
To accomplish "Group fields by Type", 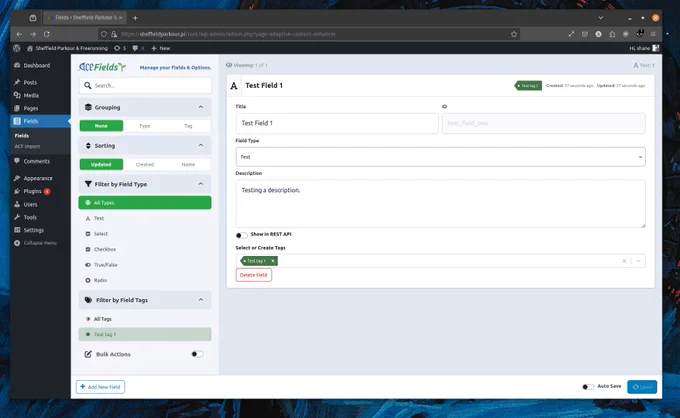I will (x=144, y=126).
